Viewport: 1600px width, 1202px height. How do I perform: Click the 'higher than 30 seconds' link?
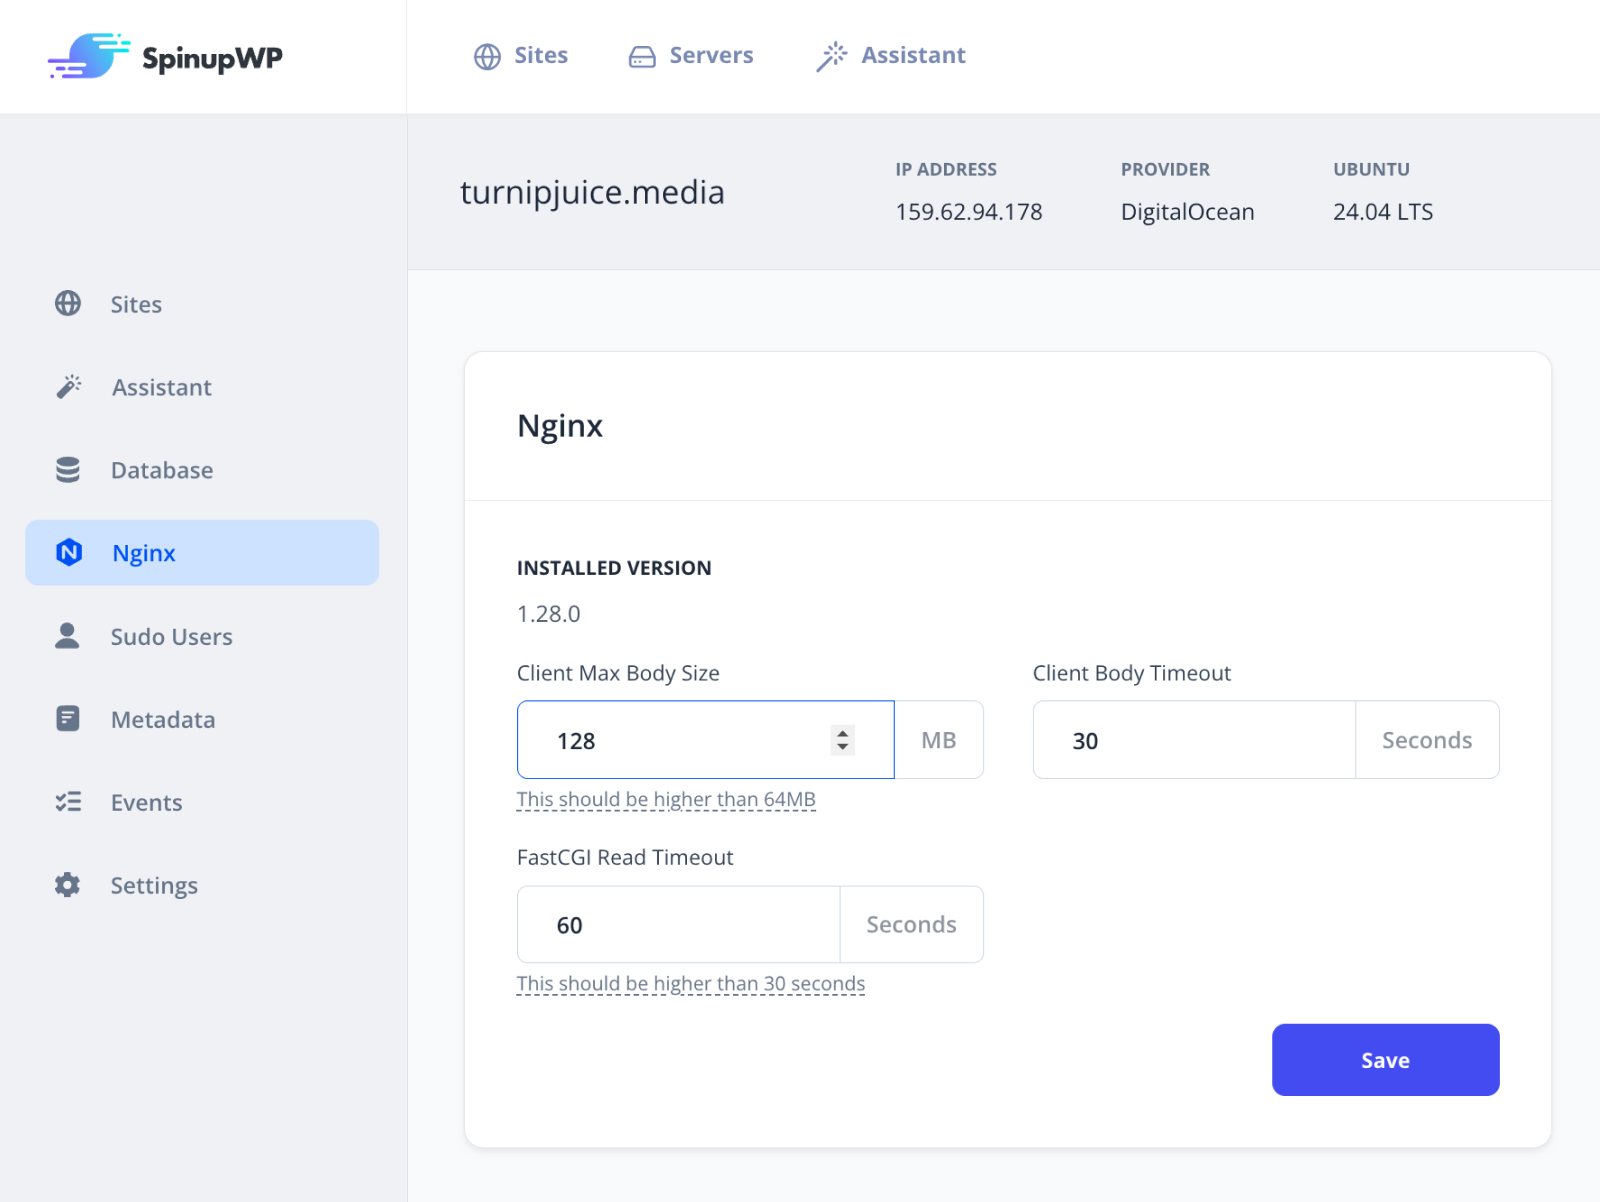[690, 983]
